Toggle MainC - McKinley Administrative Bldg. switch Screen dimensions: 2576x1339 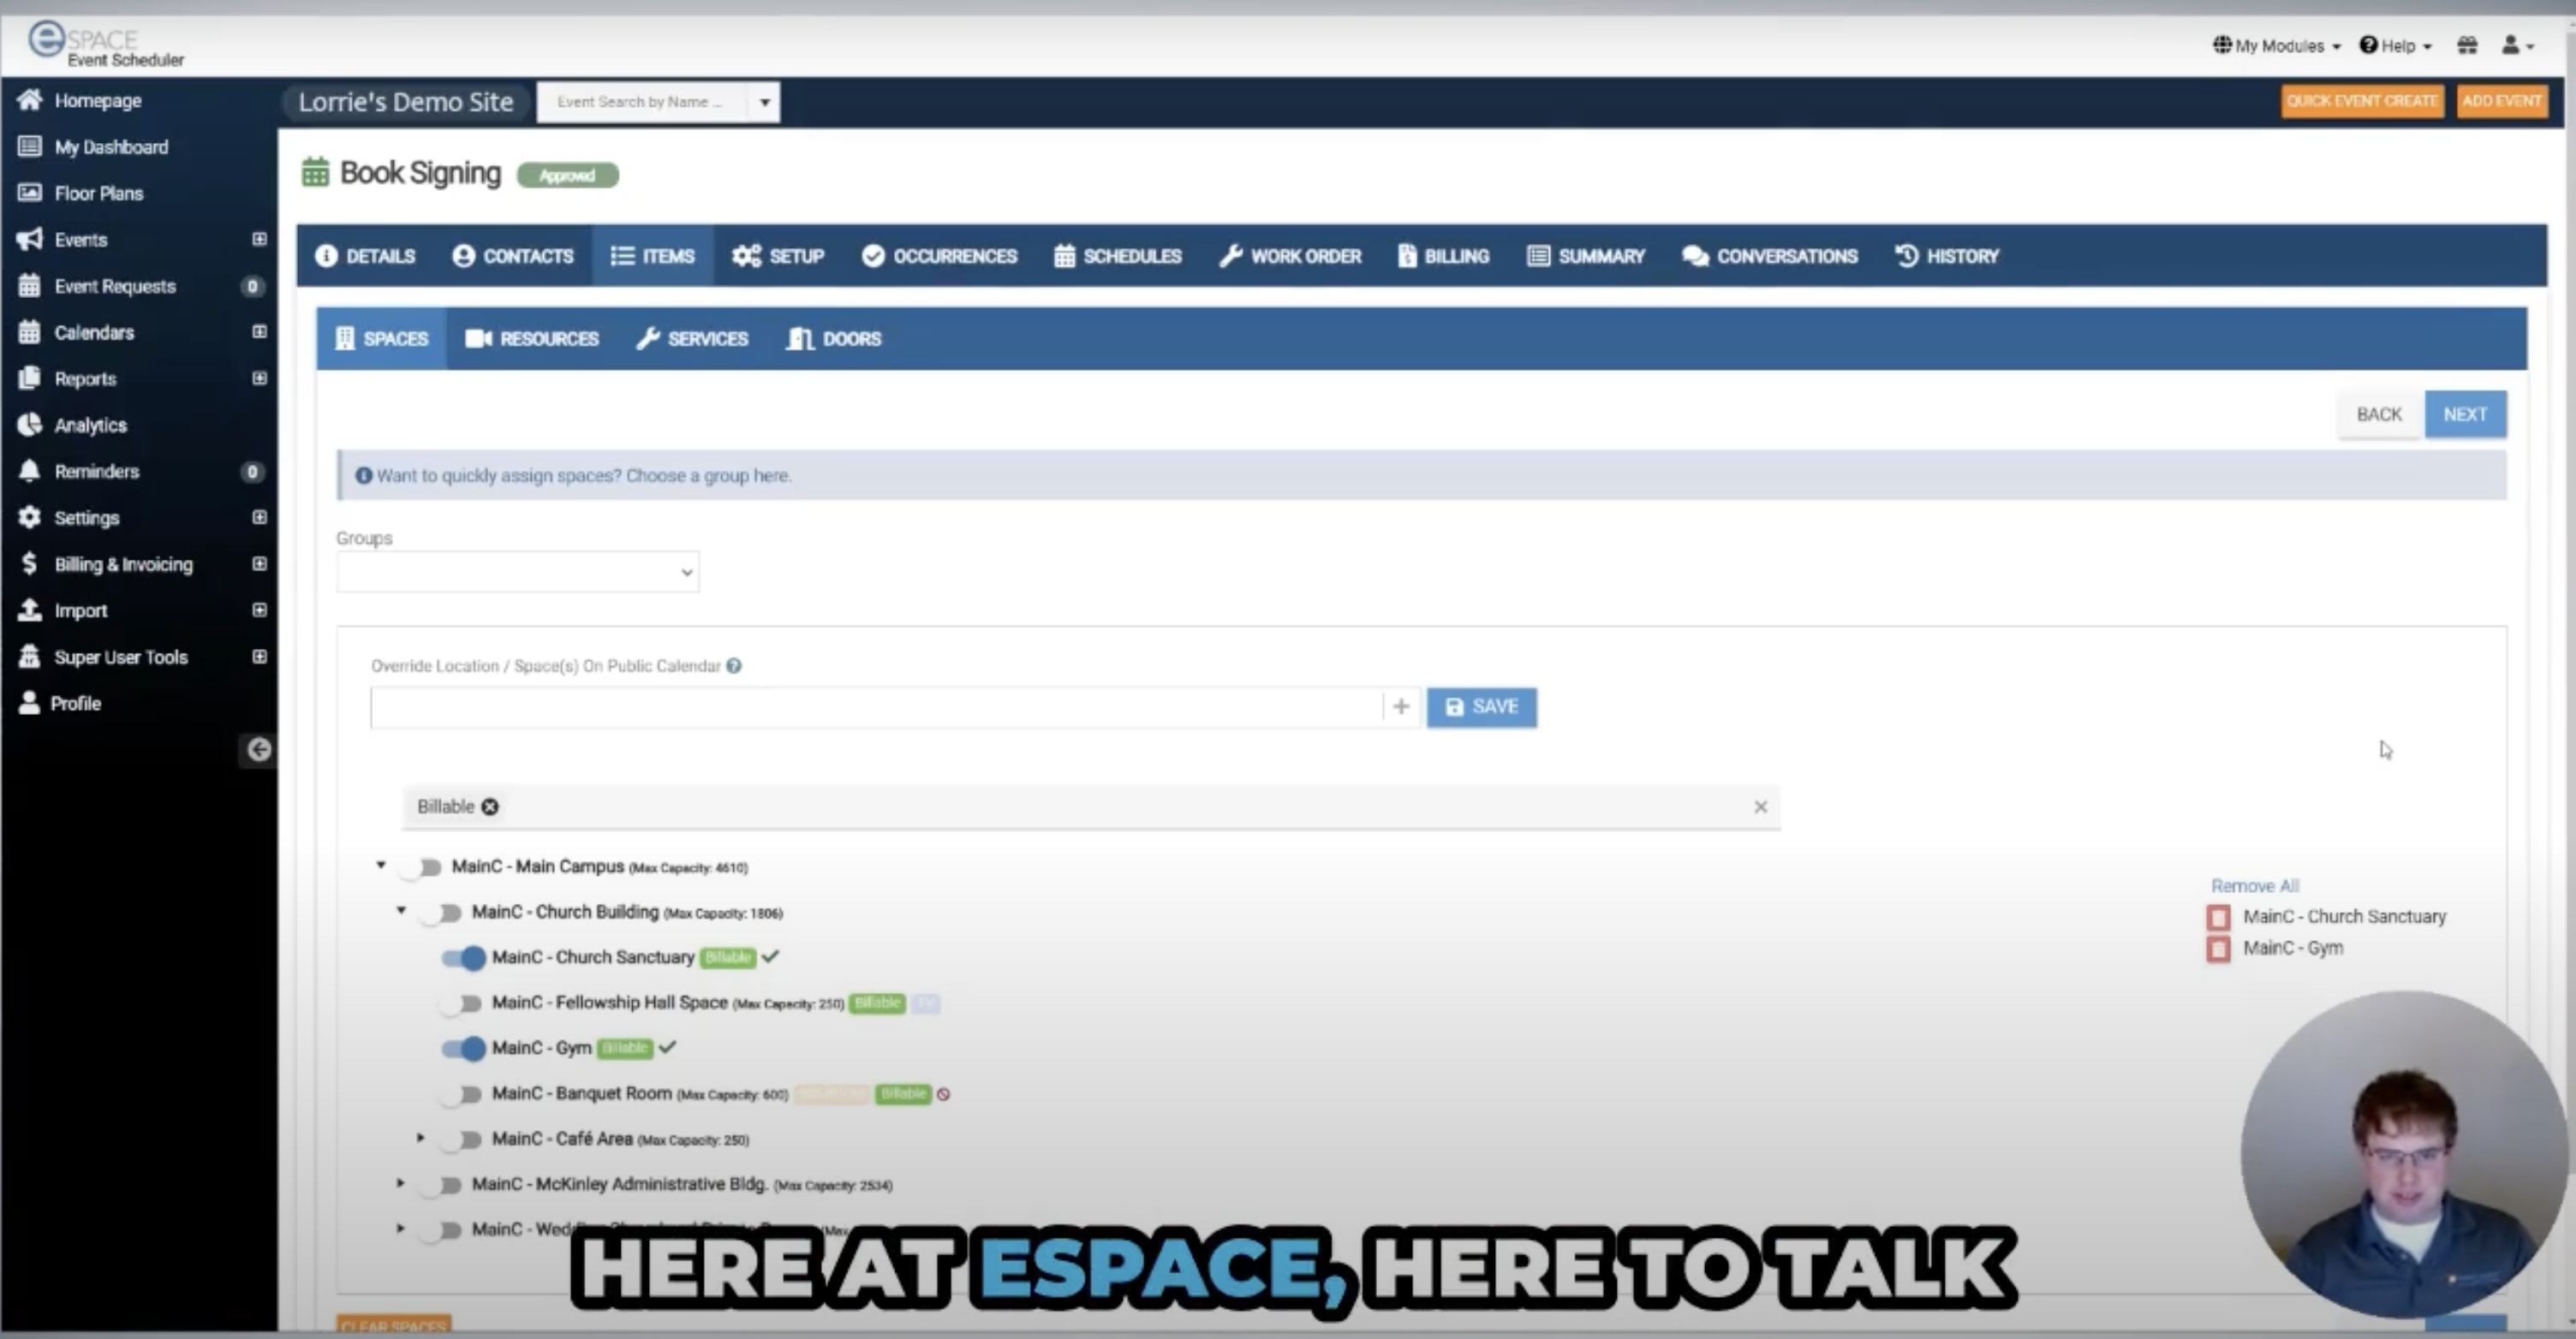(x=441, y=1185)
